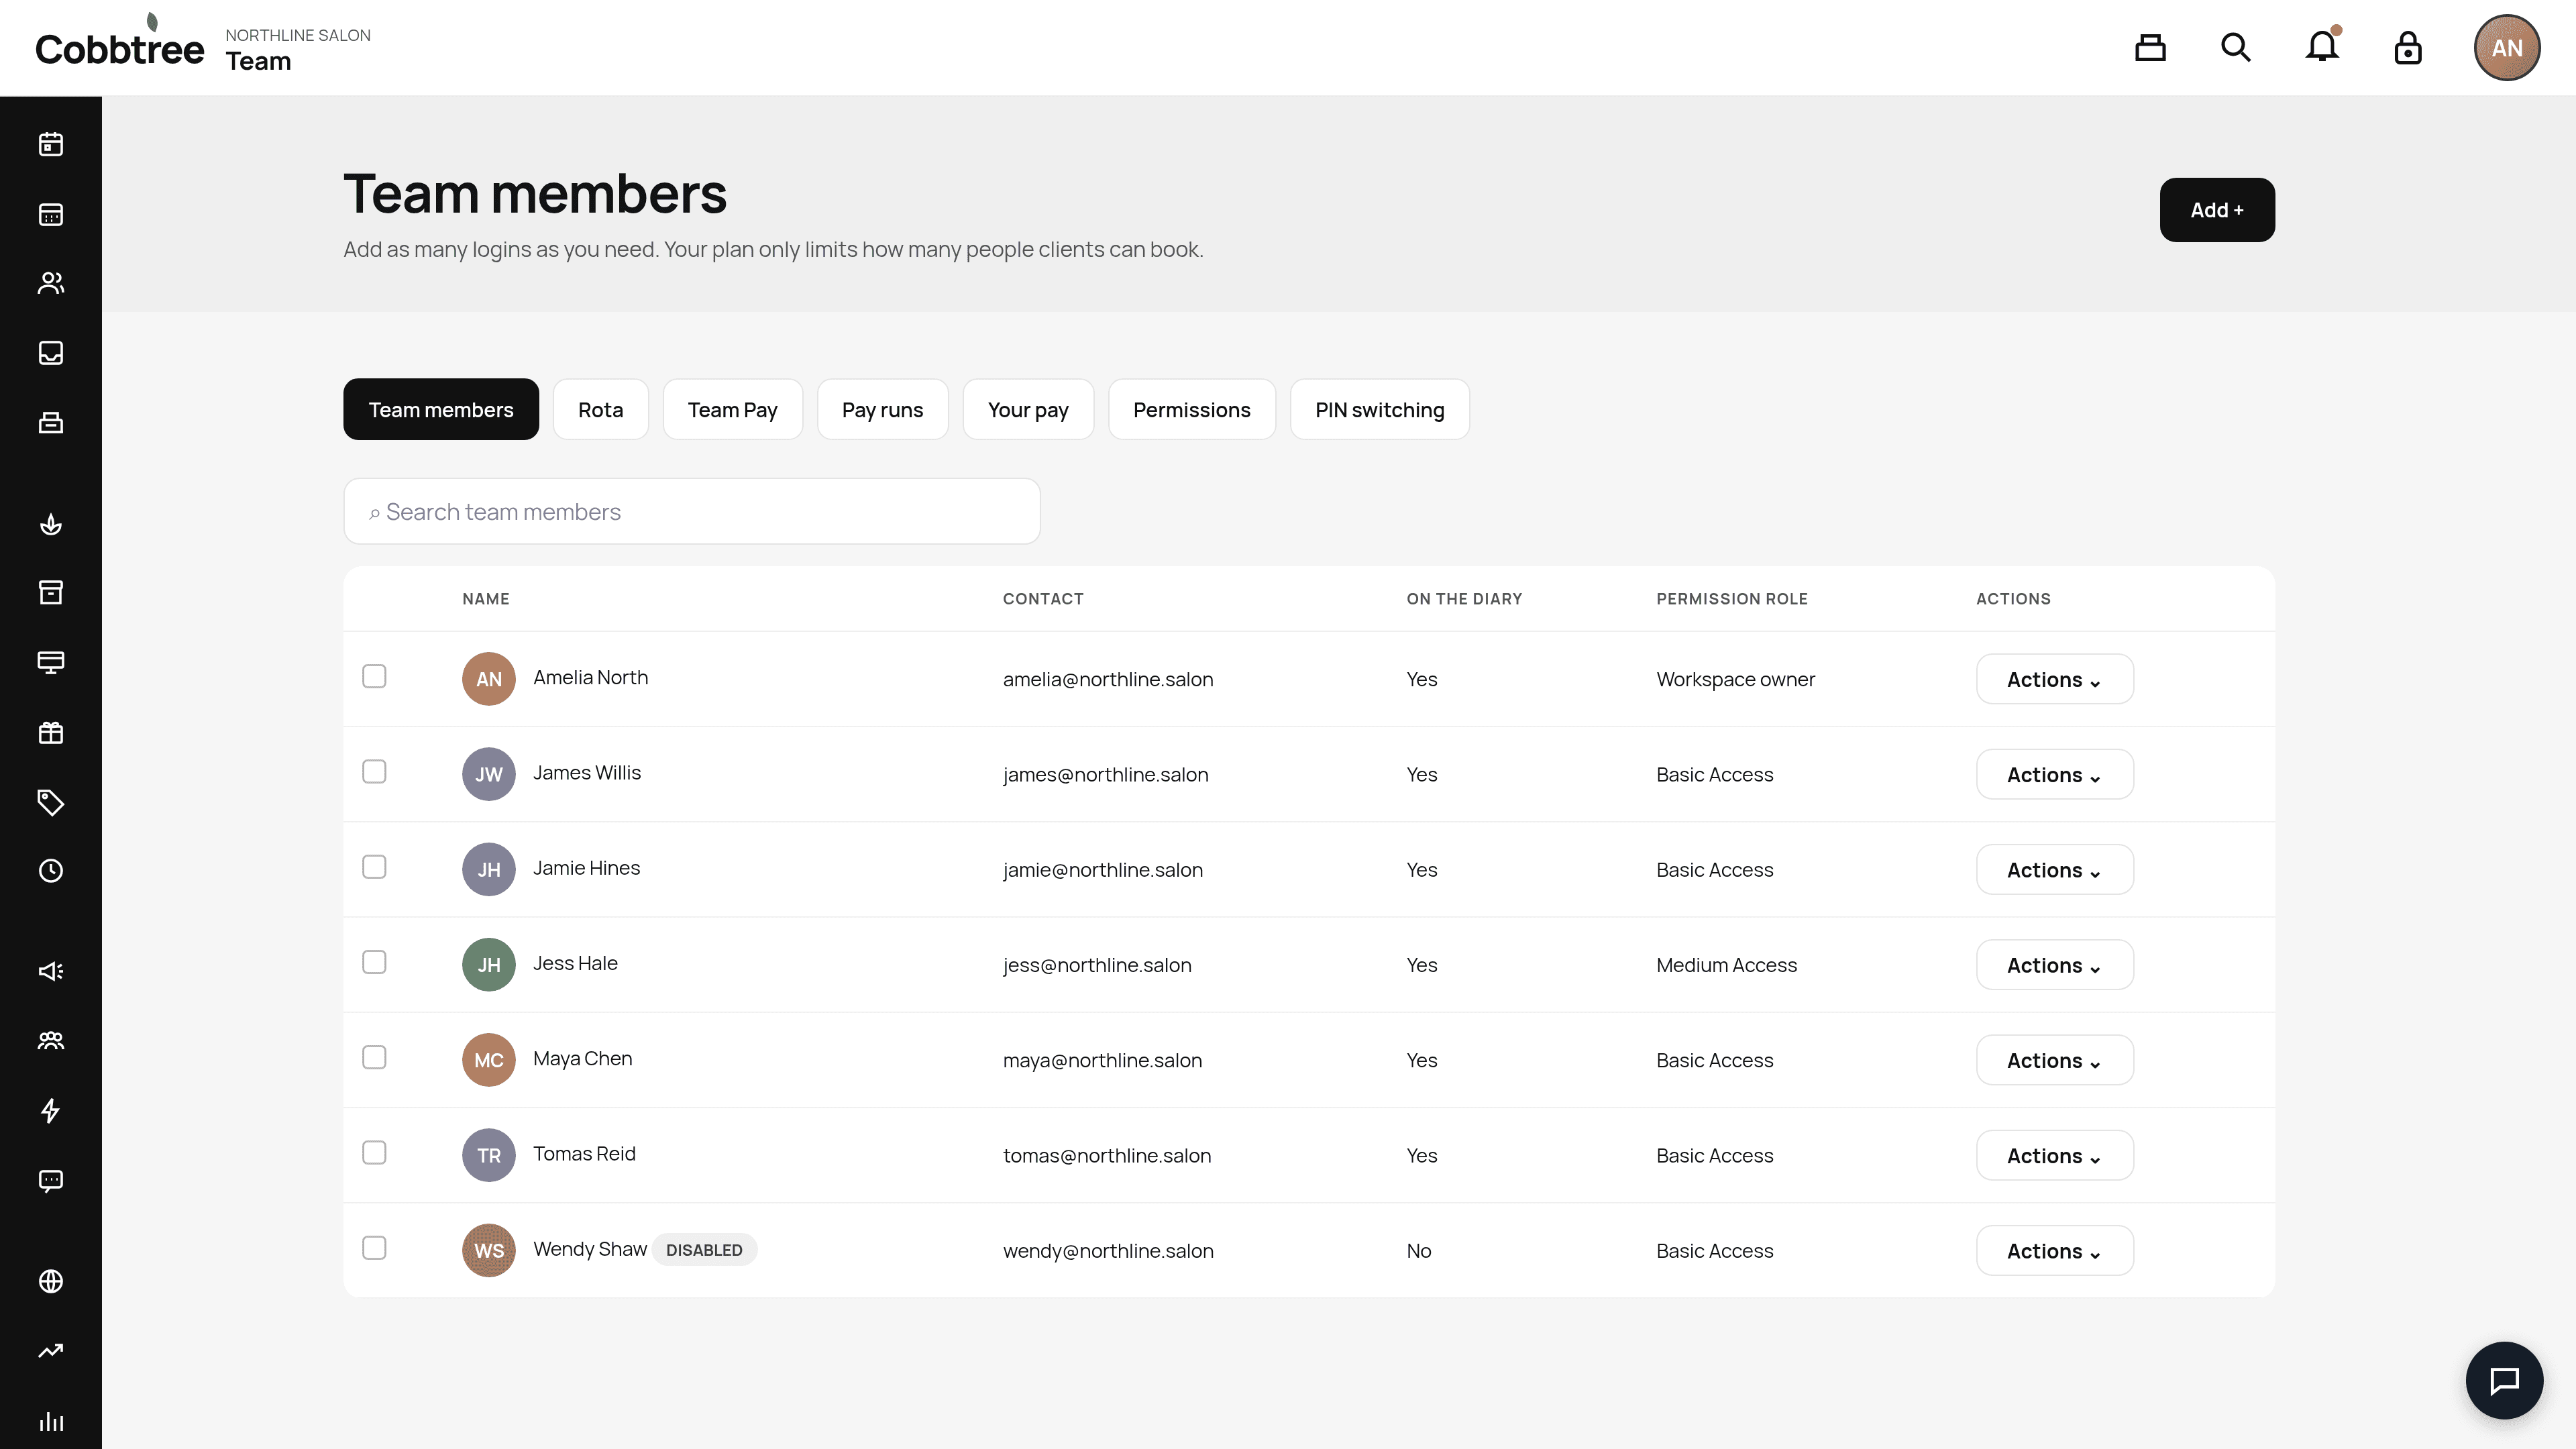
Task: Tick the checkbox for Amelia North
Action: 374,677
